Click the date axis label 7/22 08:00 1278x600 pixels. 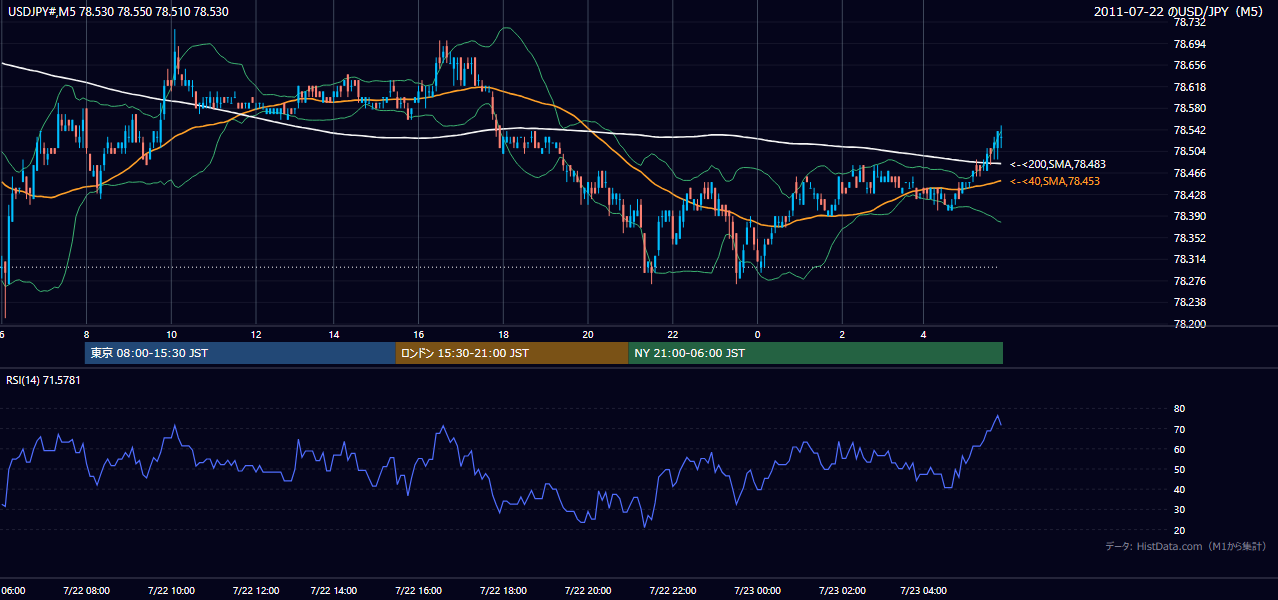click(86, 590)
